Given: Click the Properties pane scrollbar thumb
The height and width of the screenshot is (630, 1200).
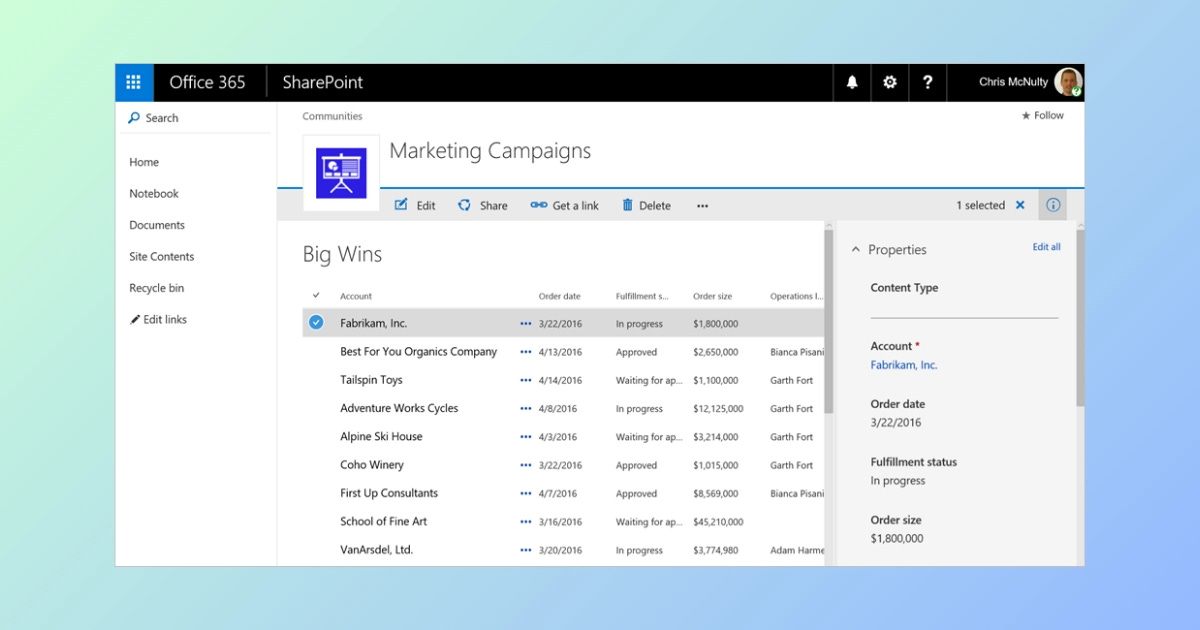Looking at the screenshot, I should [x=1080, y=318].
